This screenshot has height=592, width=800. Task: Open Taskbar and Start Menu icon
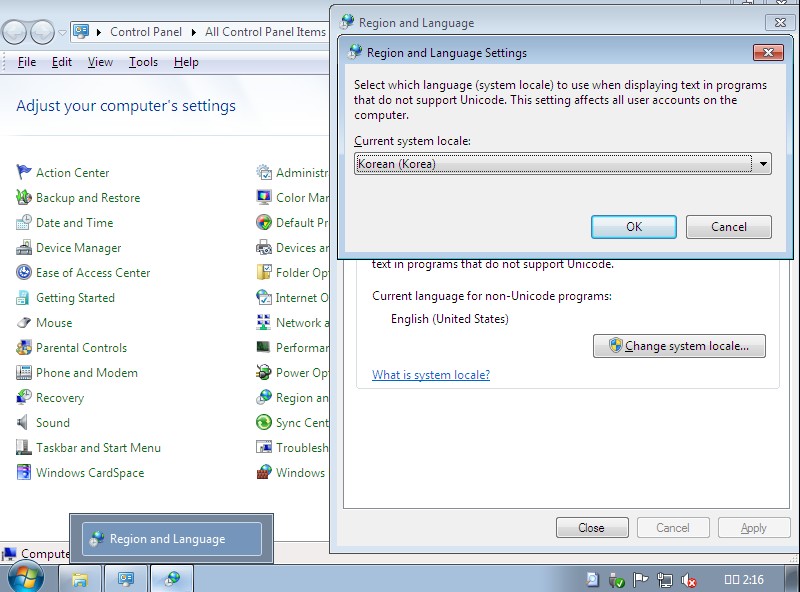23,448
